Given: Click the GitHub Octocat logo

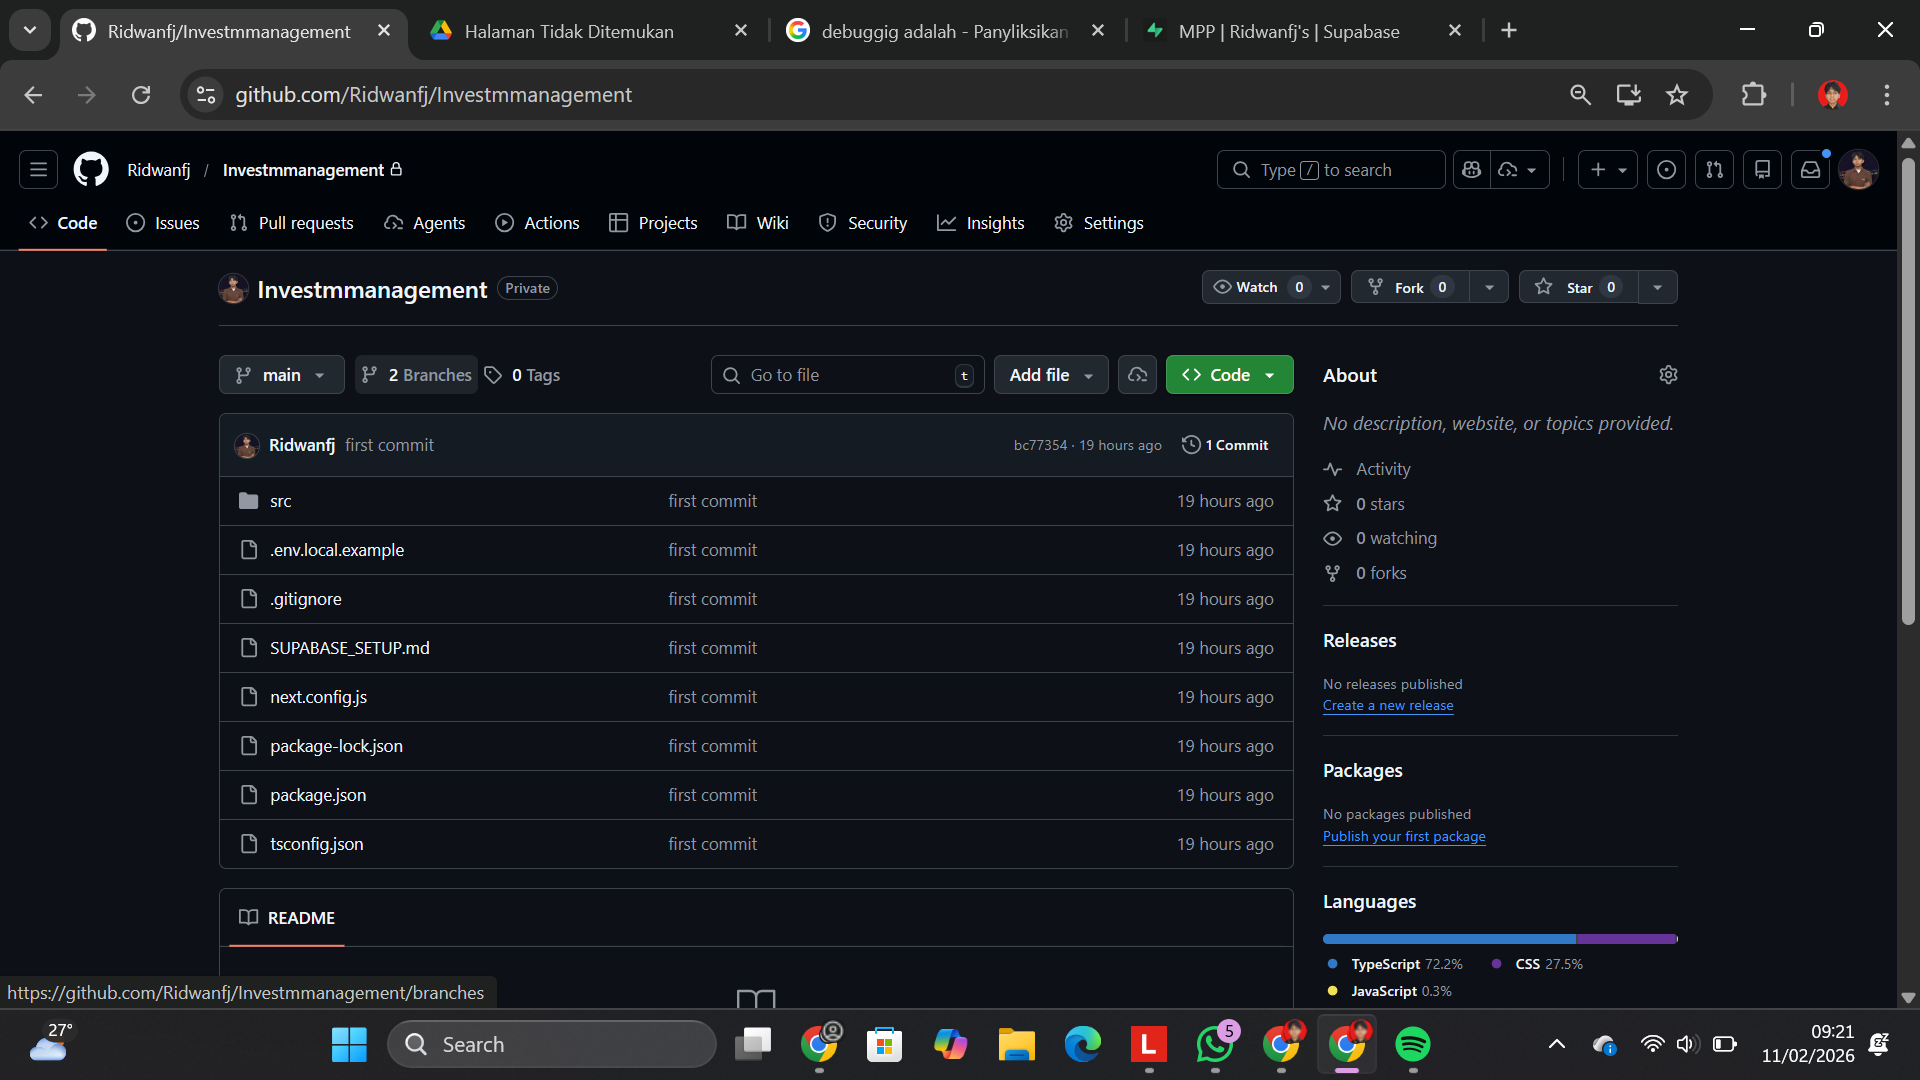Looking at the screenshot, I should pyautogui.click(x=91, y=170).
